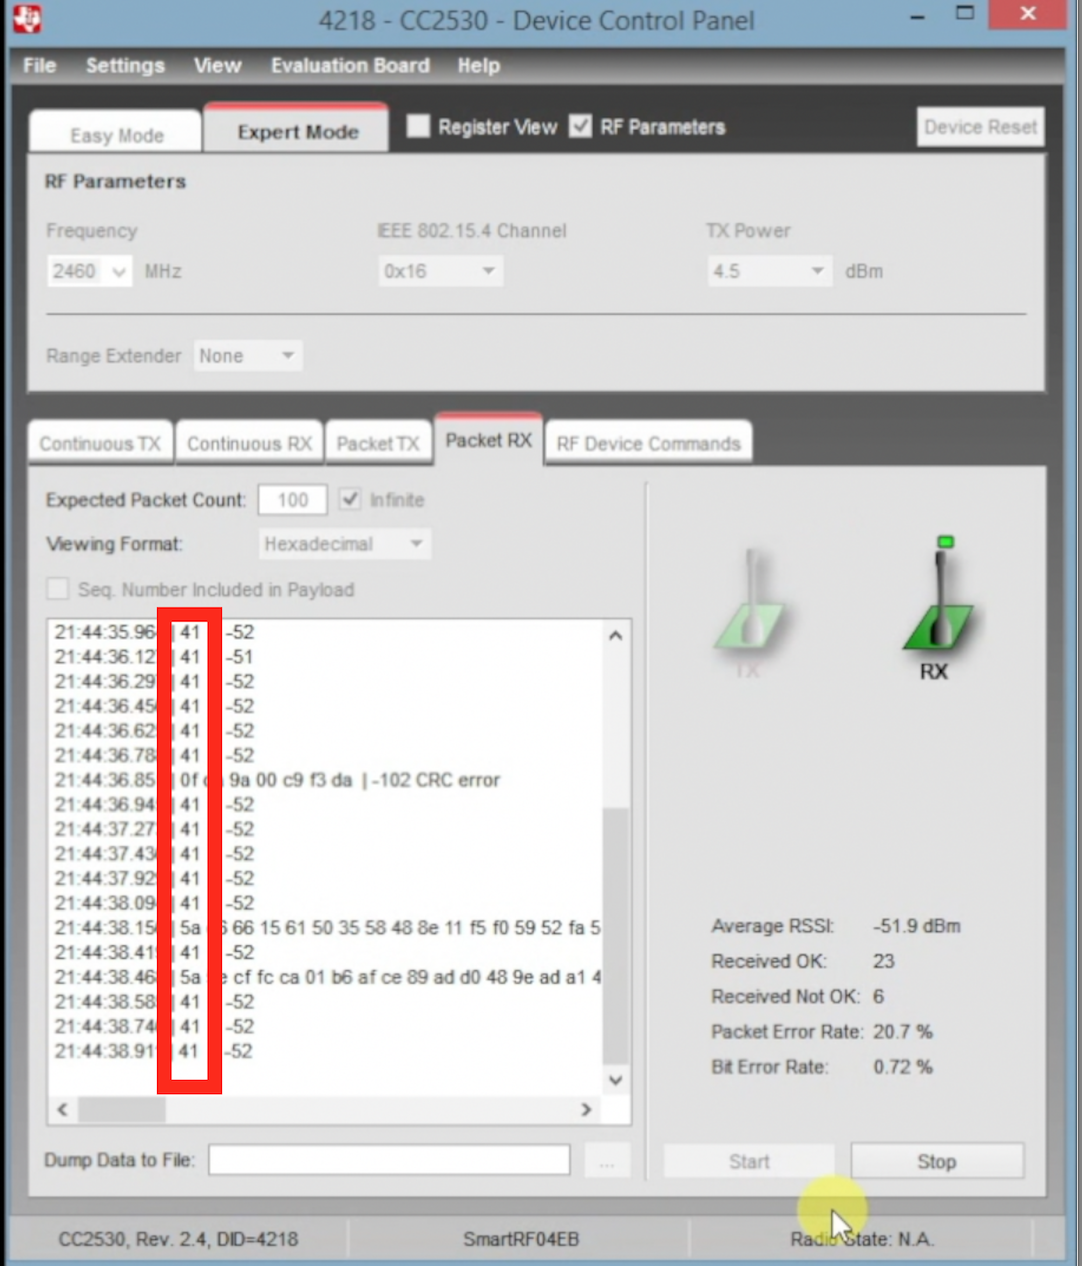The image size is (1082, 1266).
Task: Click the Received OK value 23
Action: [x=884, y=961]
